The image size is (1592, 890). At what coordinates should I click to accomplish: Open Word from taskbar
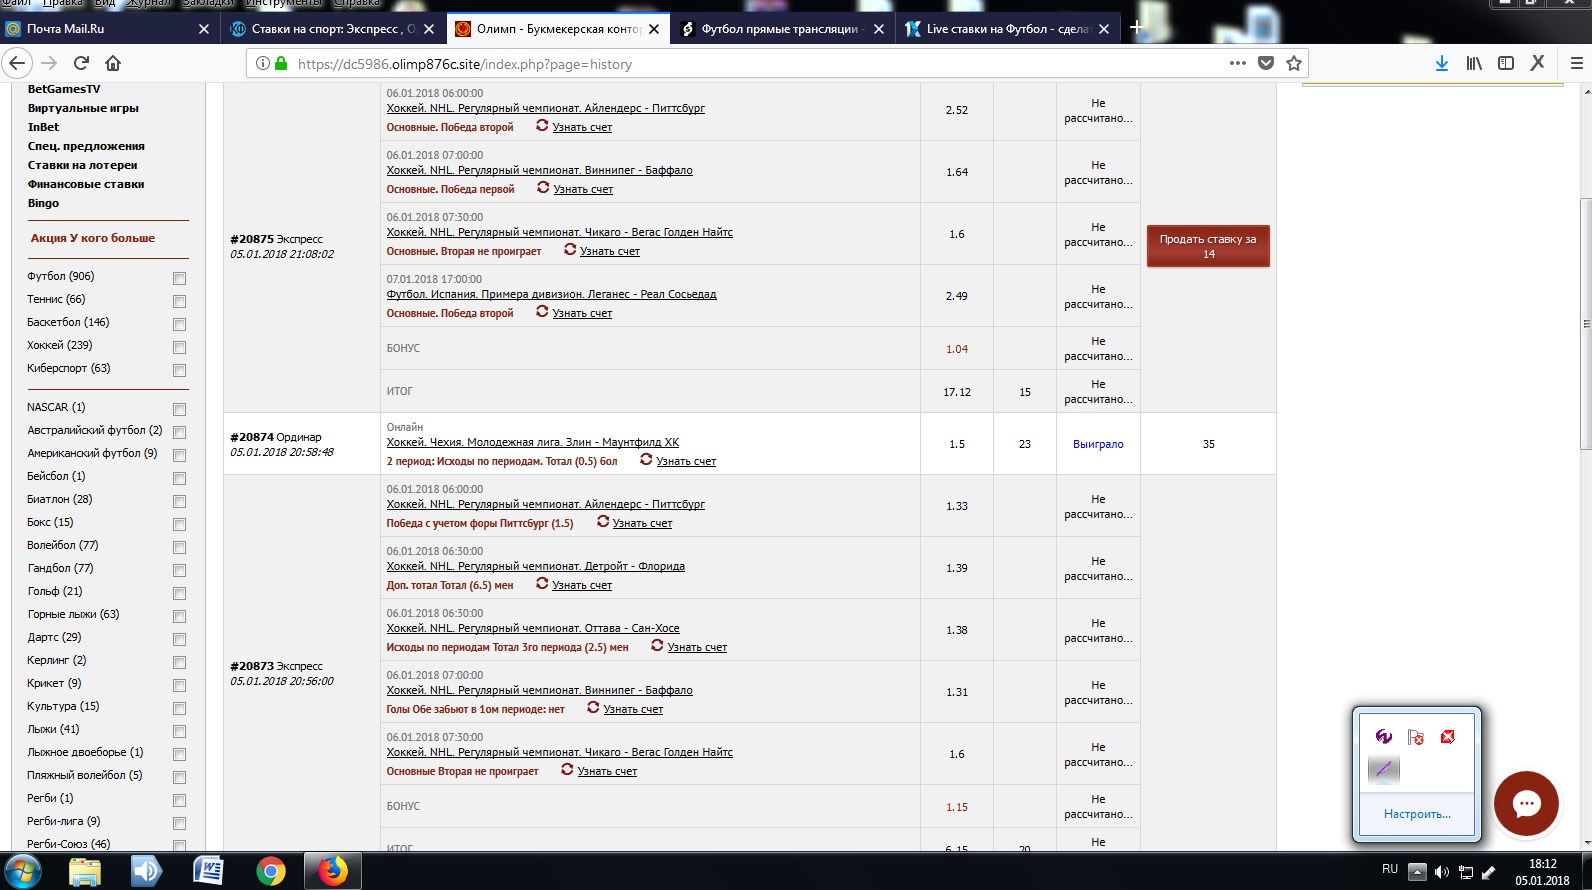pos(208,871)
